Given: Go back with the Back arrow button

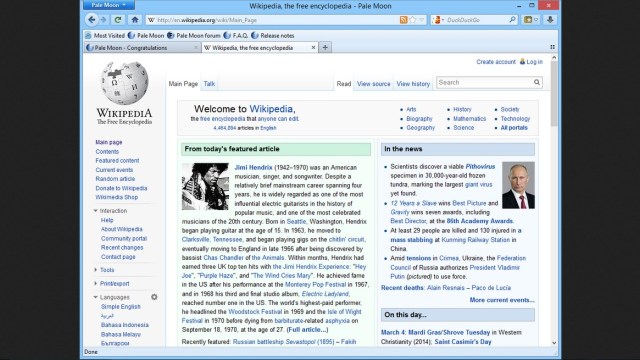Looking at the screenshot, I should (92, 20).
